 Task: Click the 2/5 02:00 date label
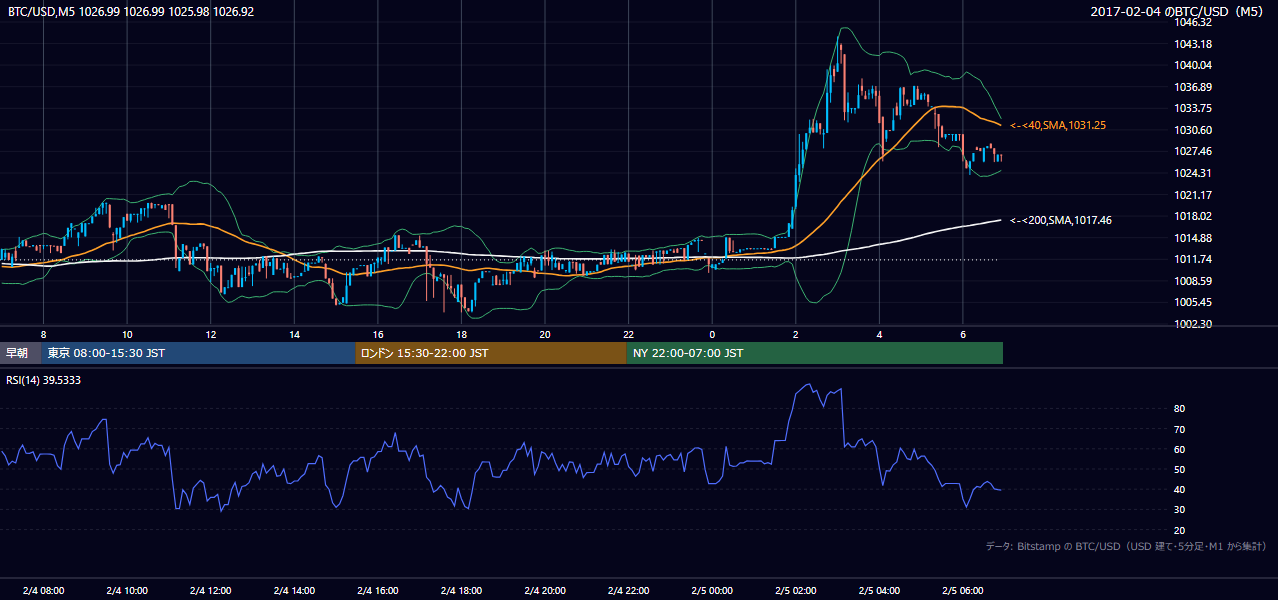pos(795,590)
